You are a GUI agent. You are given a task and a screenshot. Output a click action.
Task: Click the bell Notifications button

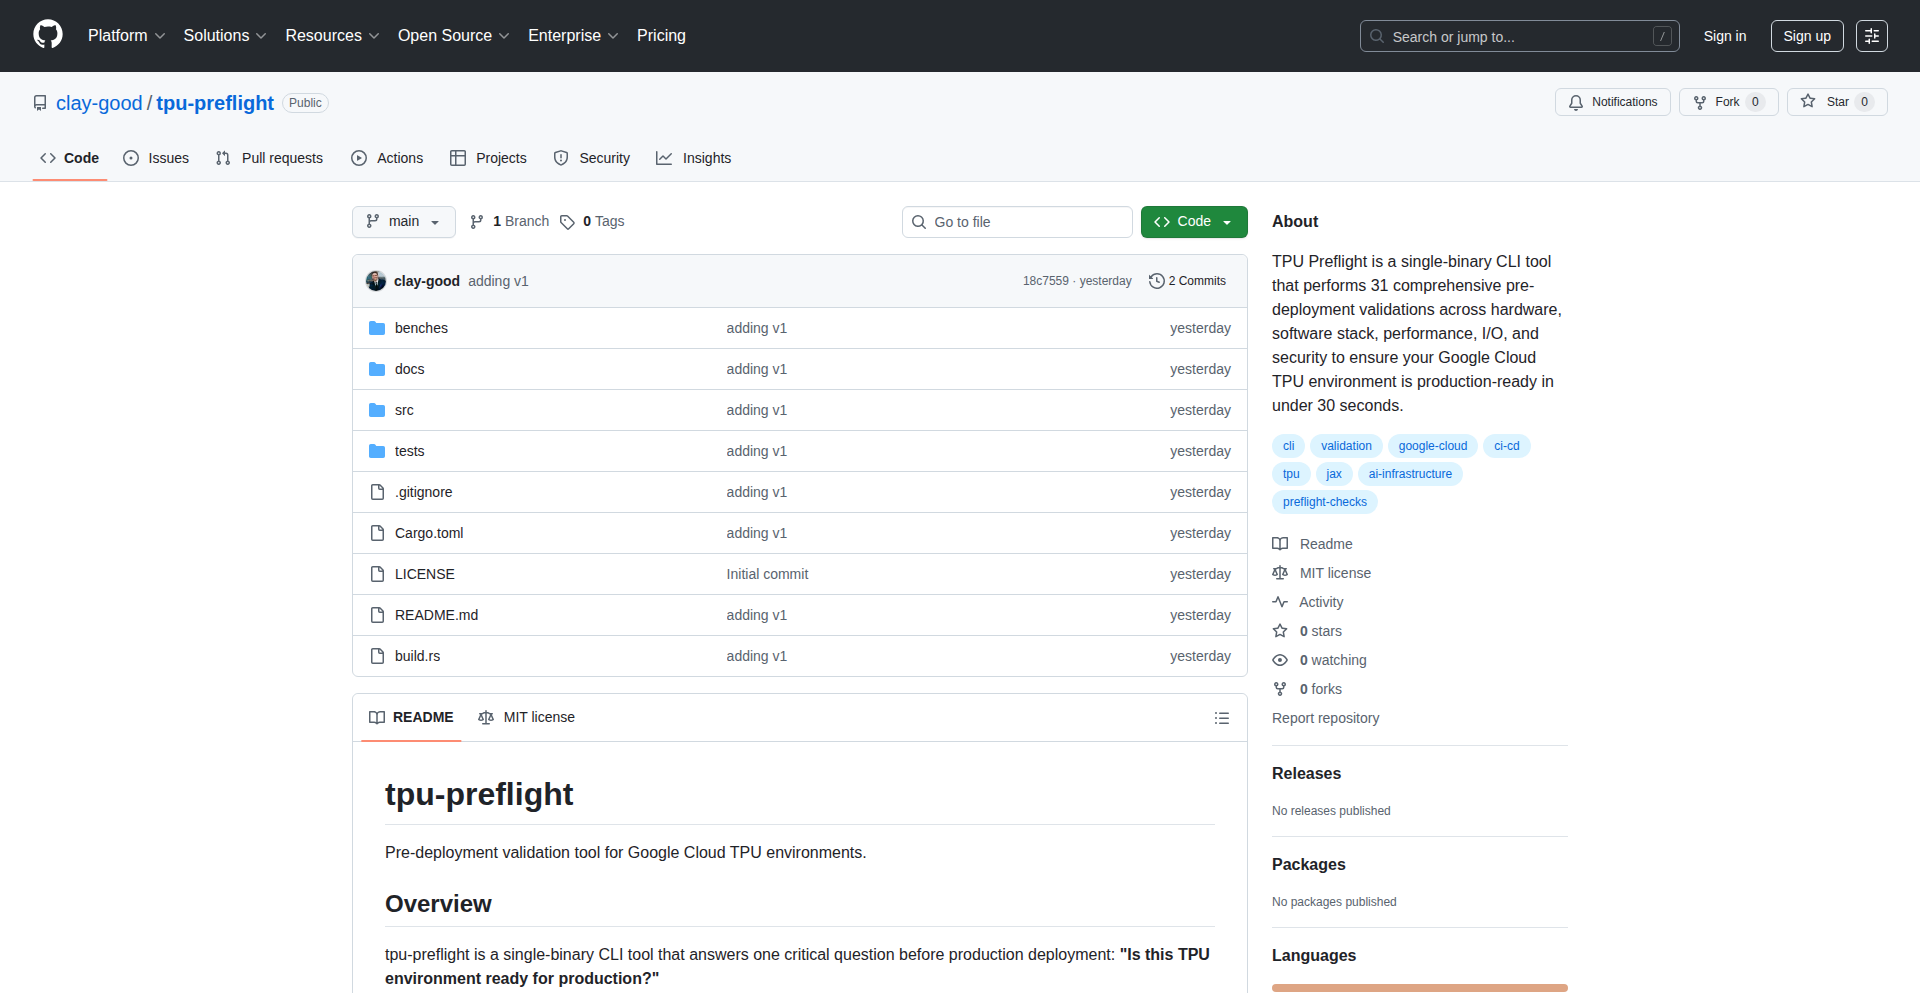pos(1612,102)
